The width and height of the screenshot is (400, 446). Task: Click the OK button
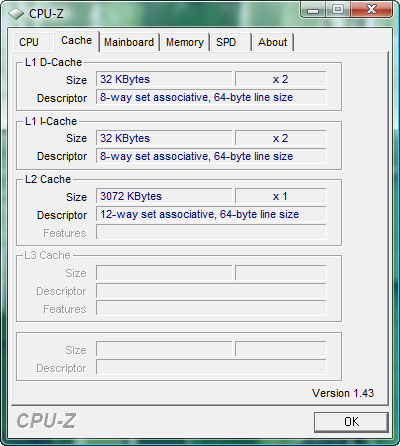(351, 422)
